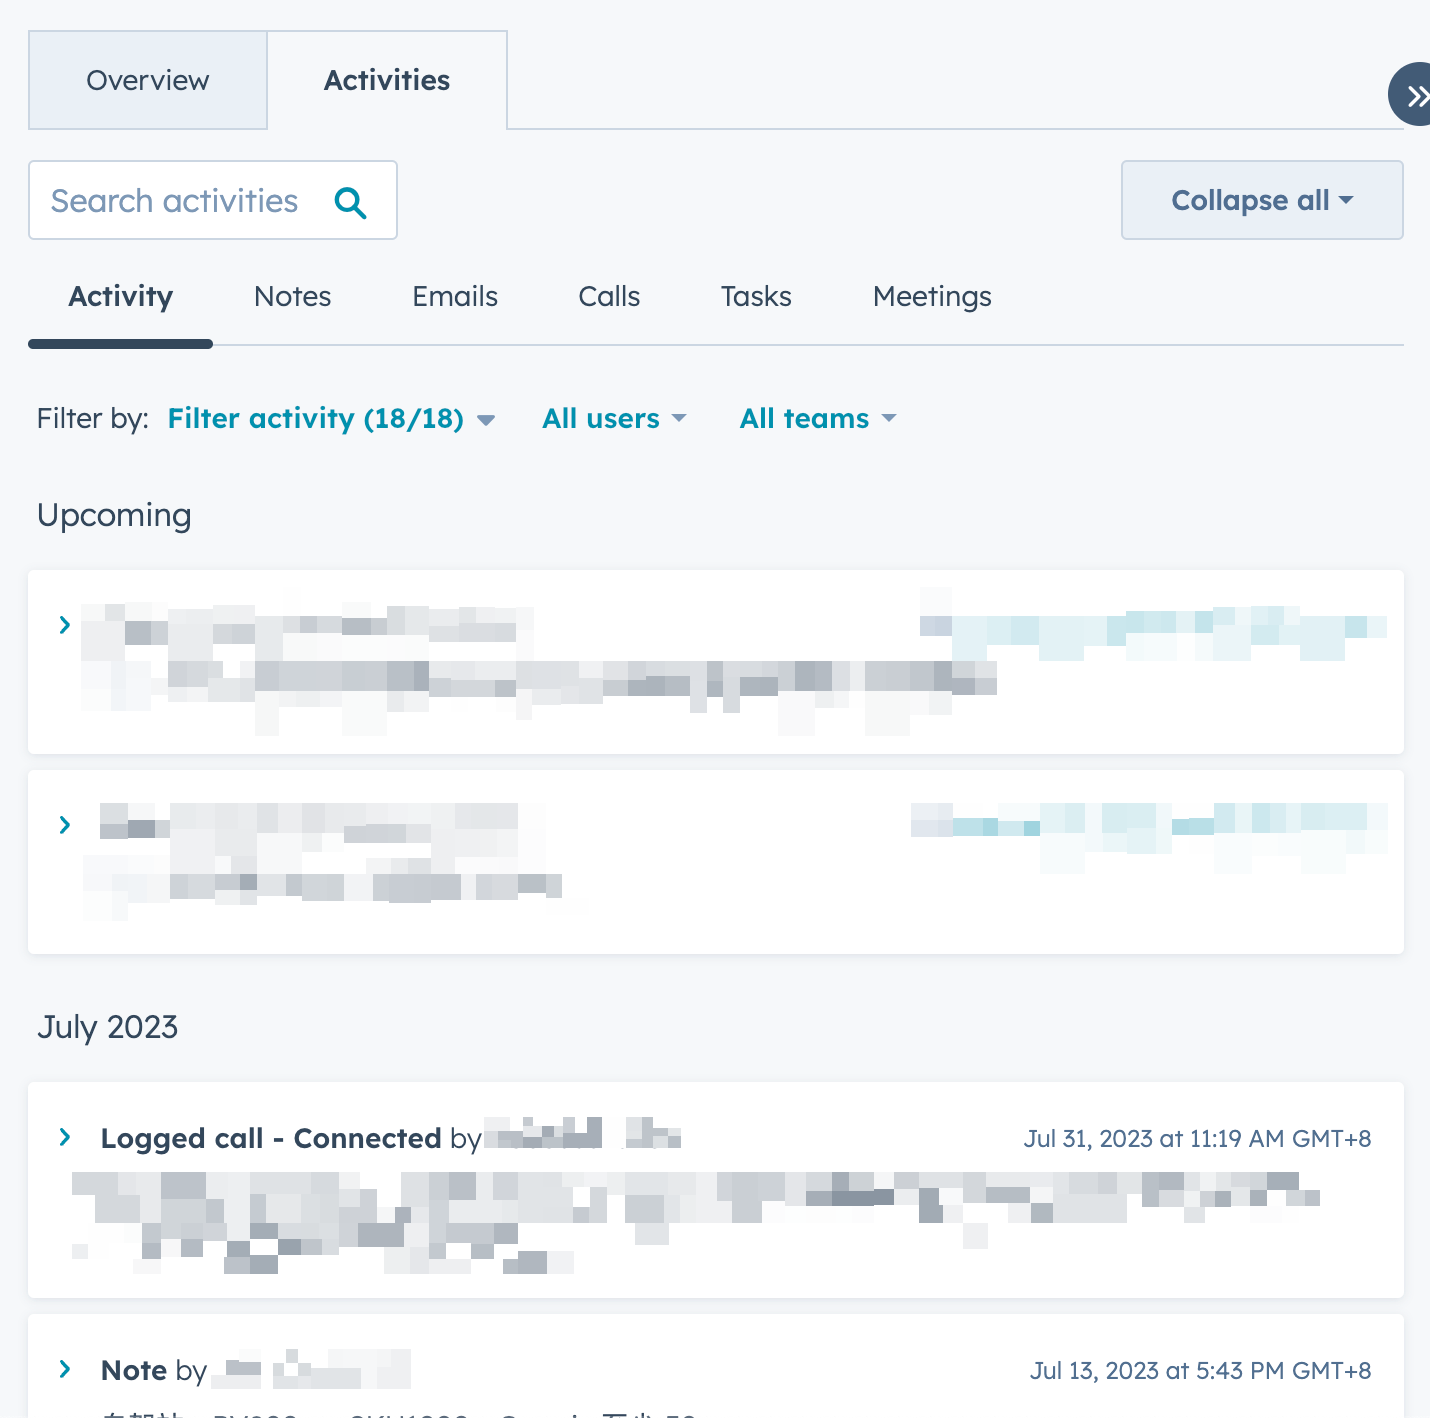This screenshot has width=1430, height=1418.
Task: Expand the Note entry from Jul 13
Action: (64, 1369)
